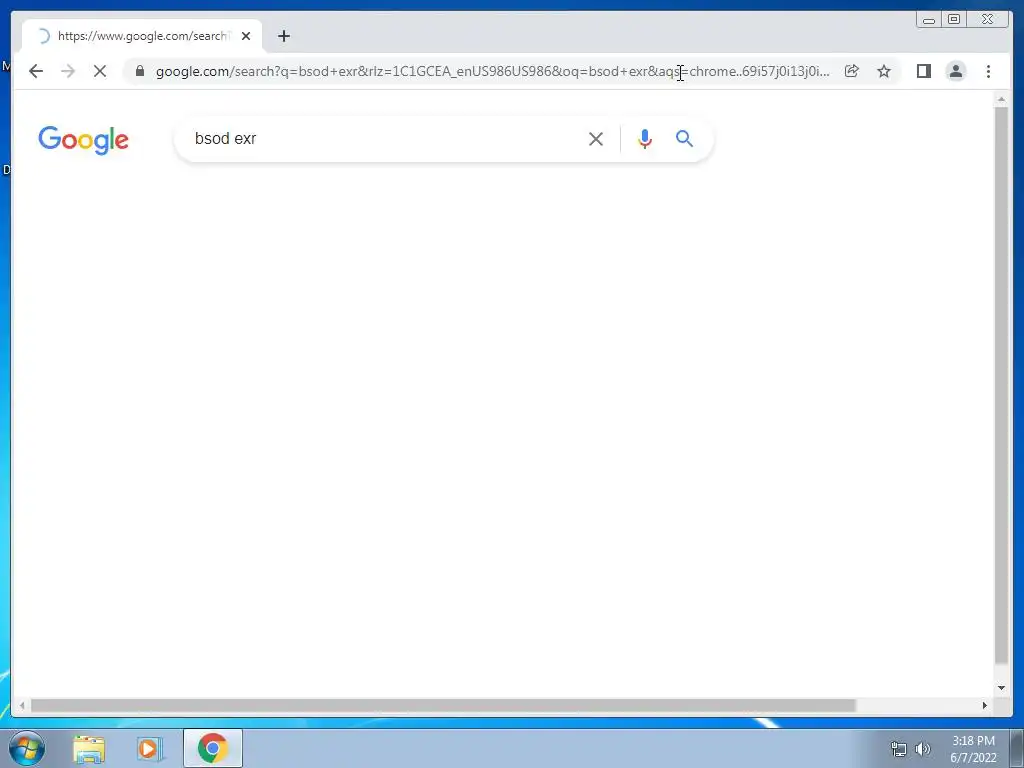Select the Chrome taskbar button
1024x768 pixels.
point(212,748)
